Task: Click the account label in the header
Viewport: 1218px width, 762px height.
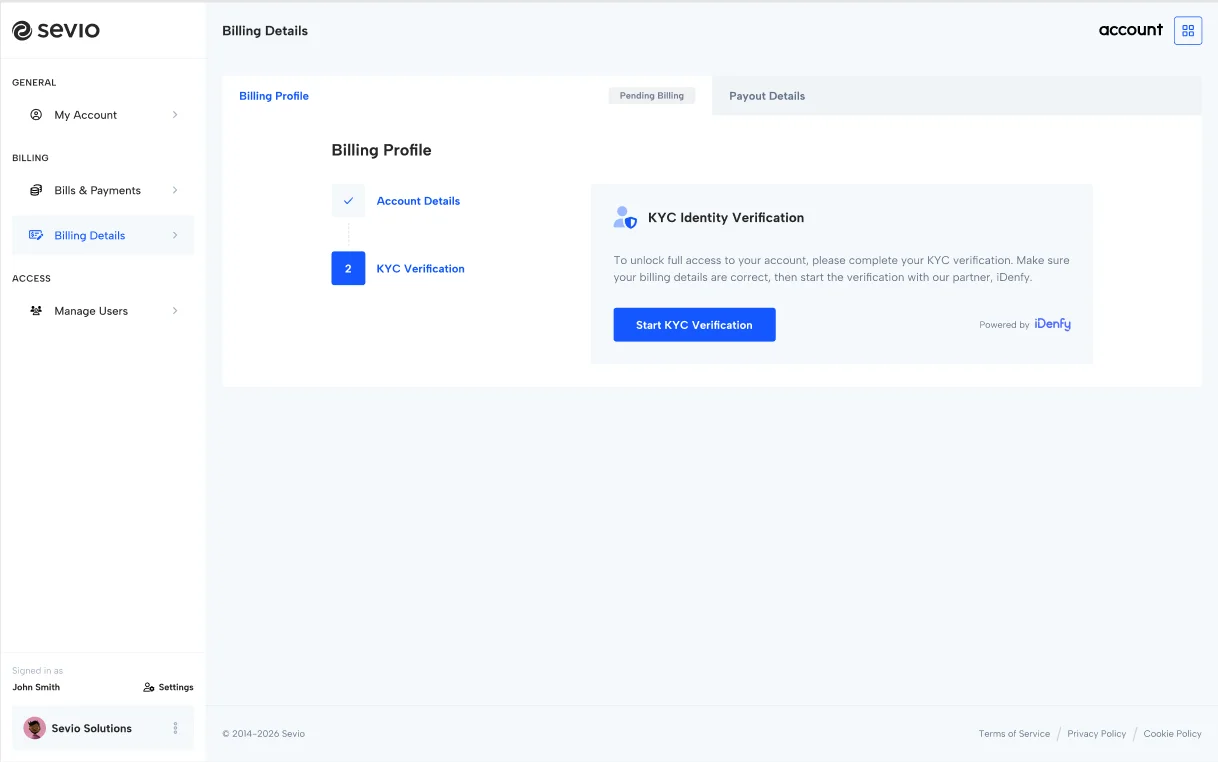Action: pos(1131,30)
